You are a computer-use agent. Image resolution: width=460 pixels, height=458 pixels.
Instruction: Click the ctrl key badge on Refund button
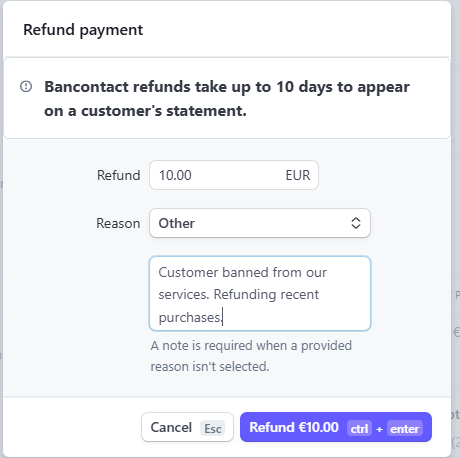[359, 428]
